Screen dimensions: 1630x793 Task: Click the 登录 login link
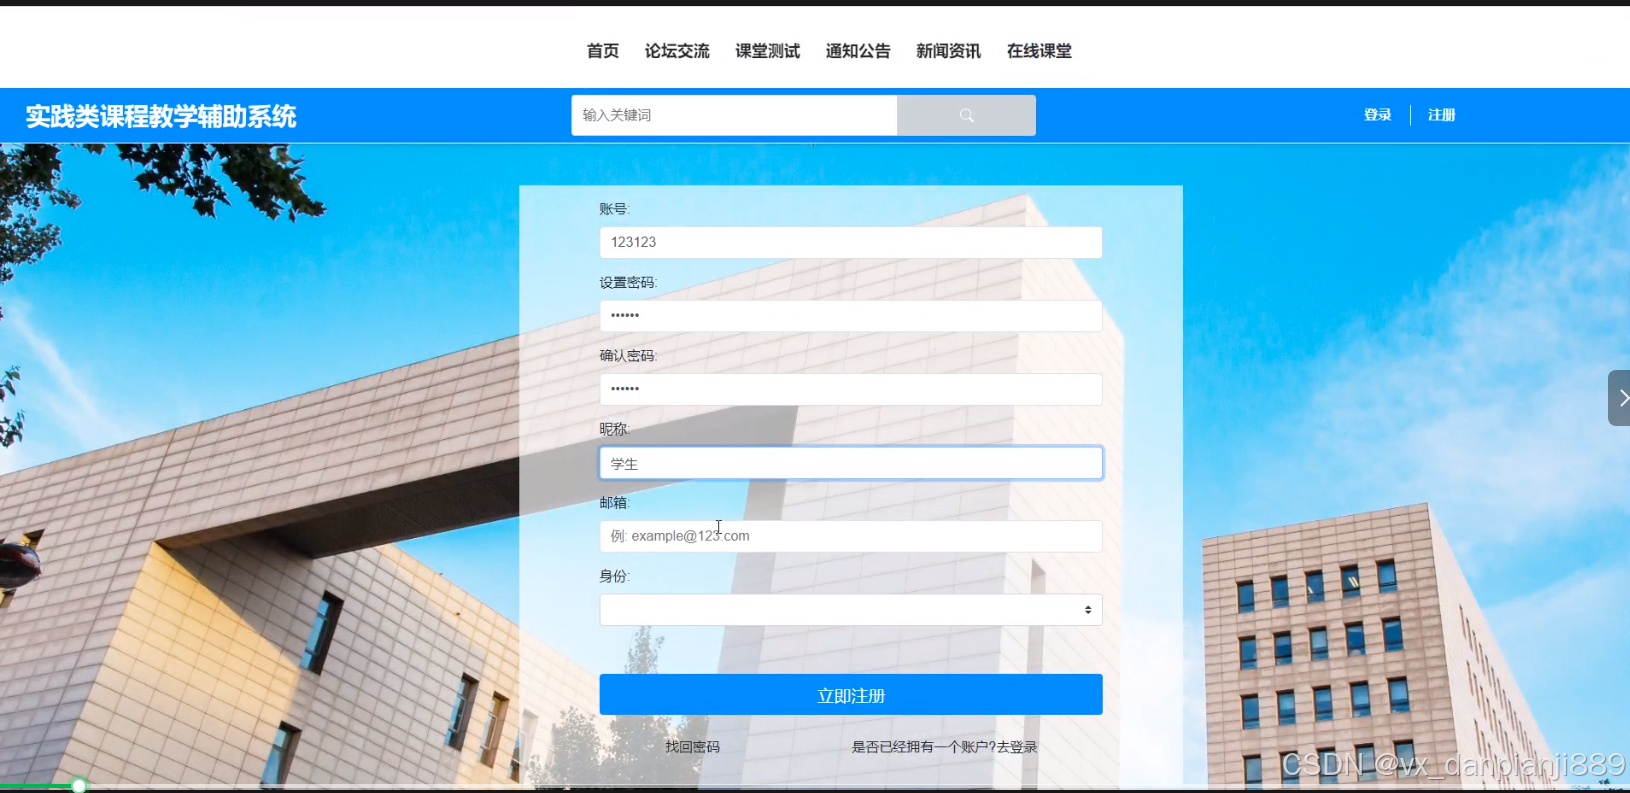tap(1378, 115)
